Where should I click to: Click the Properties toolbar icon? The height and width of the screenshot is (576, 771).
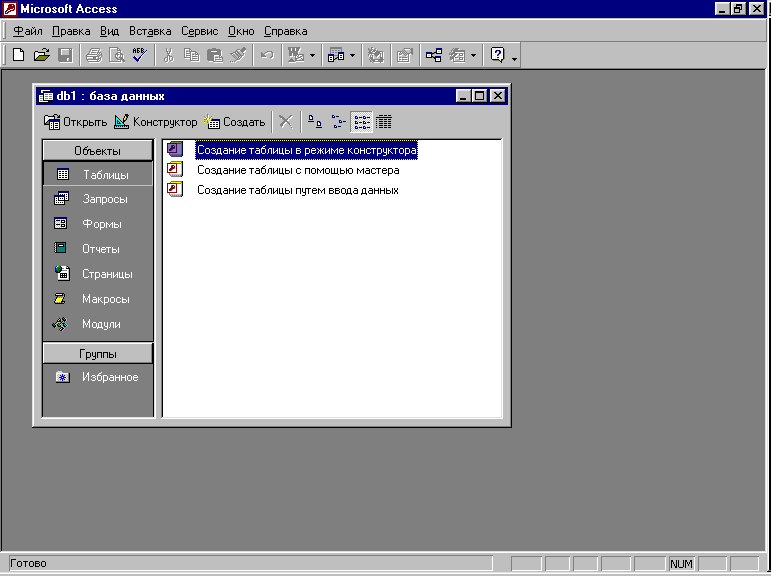click(405, 55)
